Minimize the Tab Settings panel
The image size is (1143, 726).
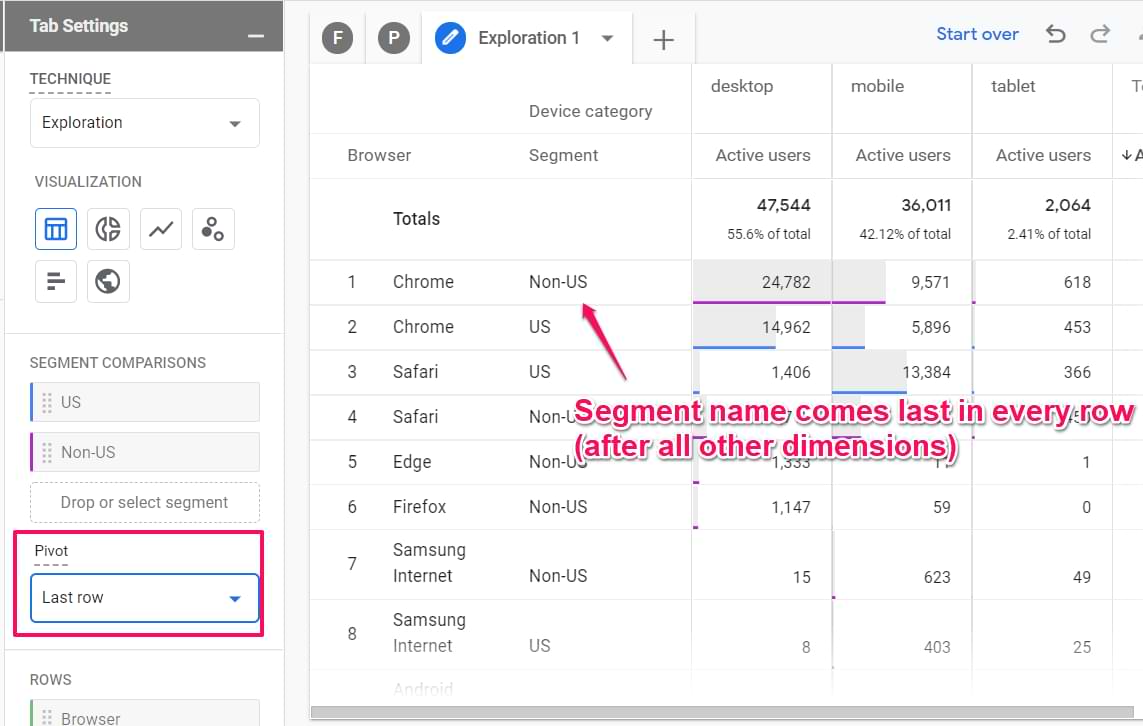(x=256, y=36)
